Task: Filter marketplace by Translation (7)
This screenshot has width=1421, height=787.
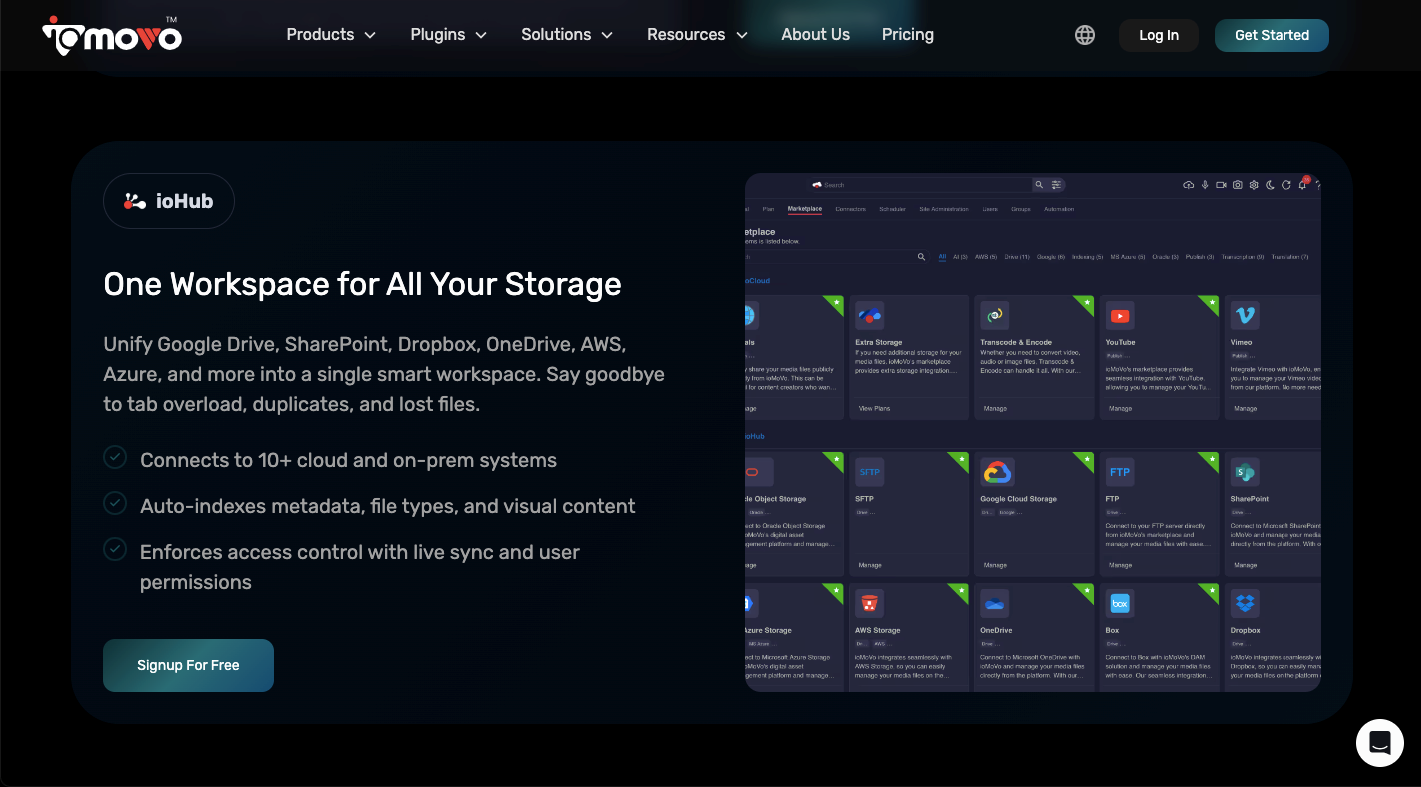Action: 1290,257
